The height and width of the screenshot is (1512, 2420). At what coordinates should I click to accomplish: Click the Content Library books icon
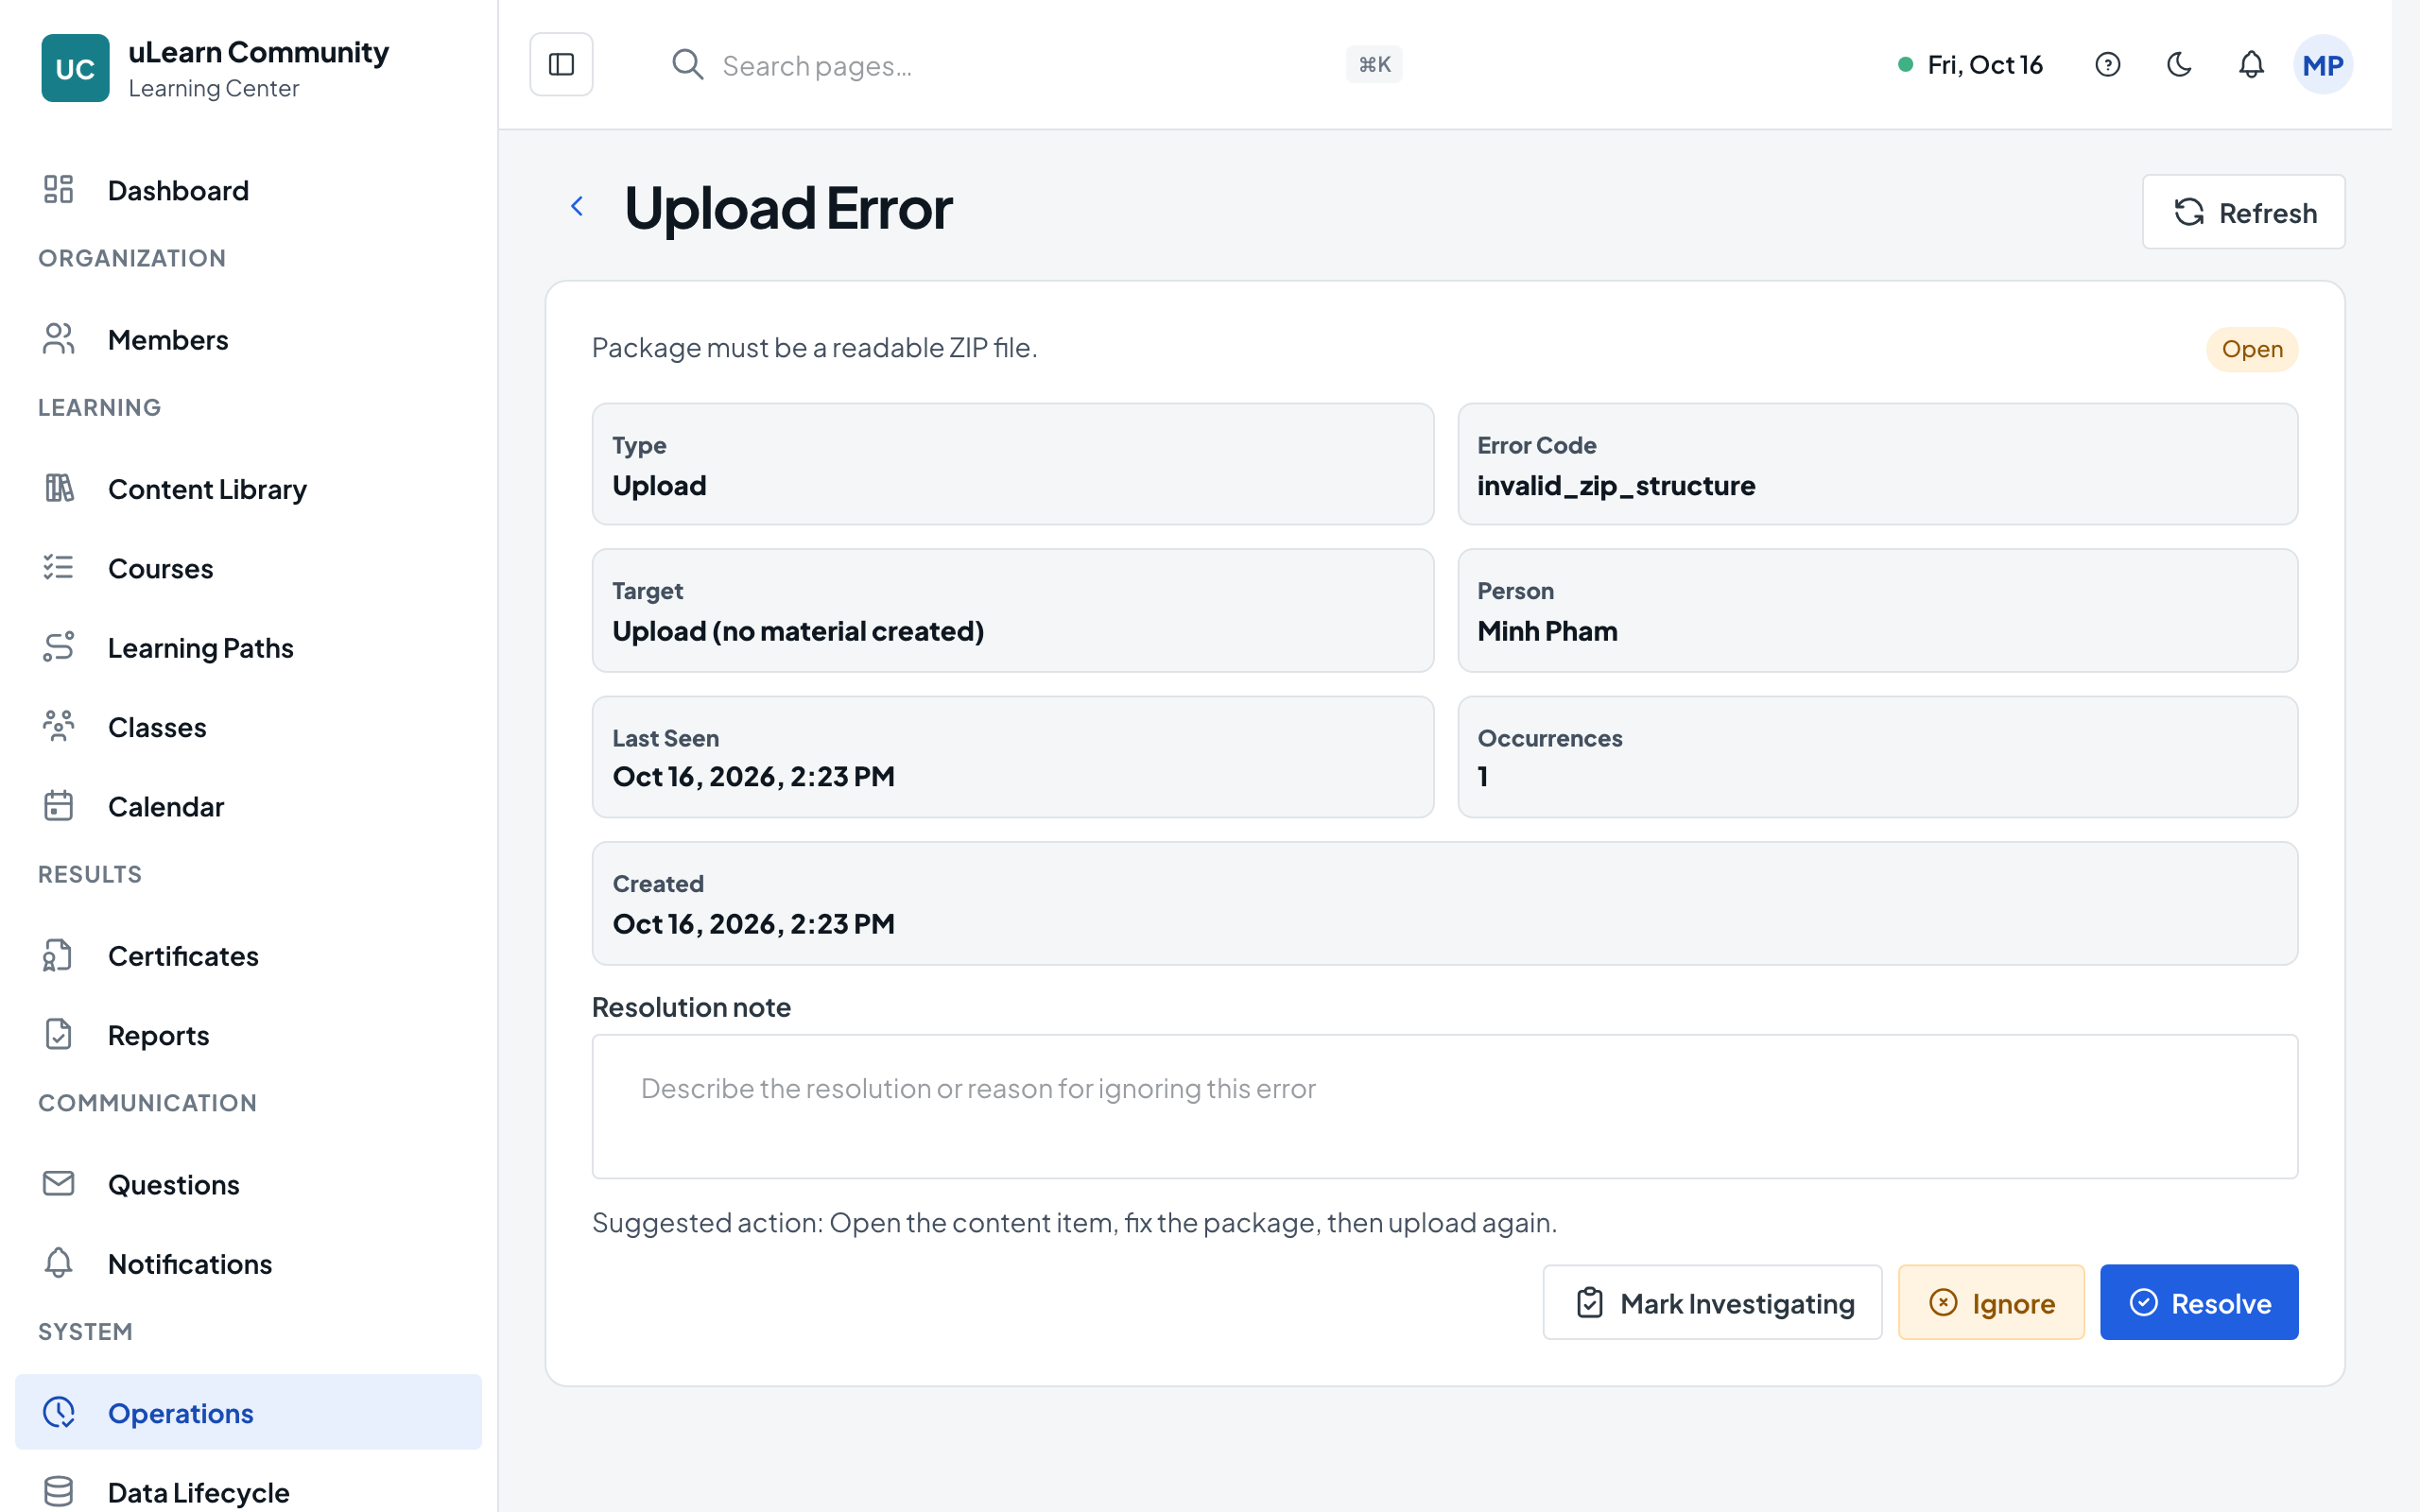click(x=59, y=488)
